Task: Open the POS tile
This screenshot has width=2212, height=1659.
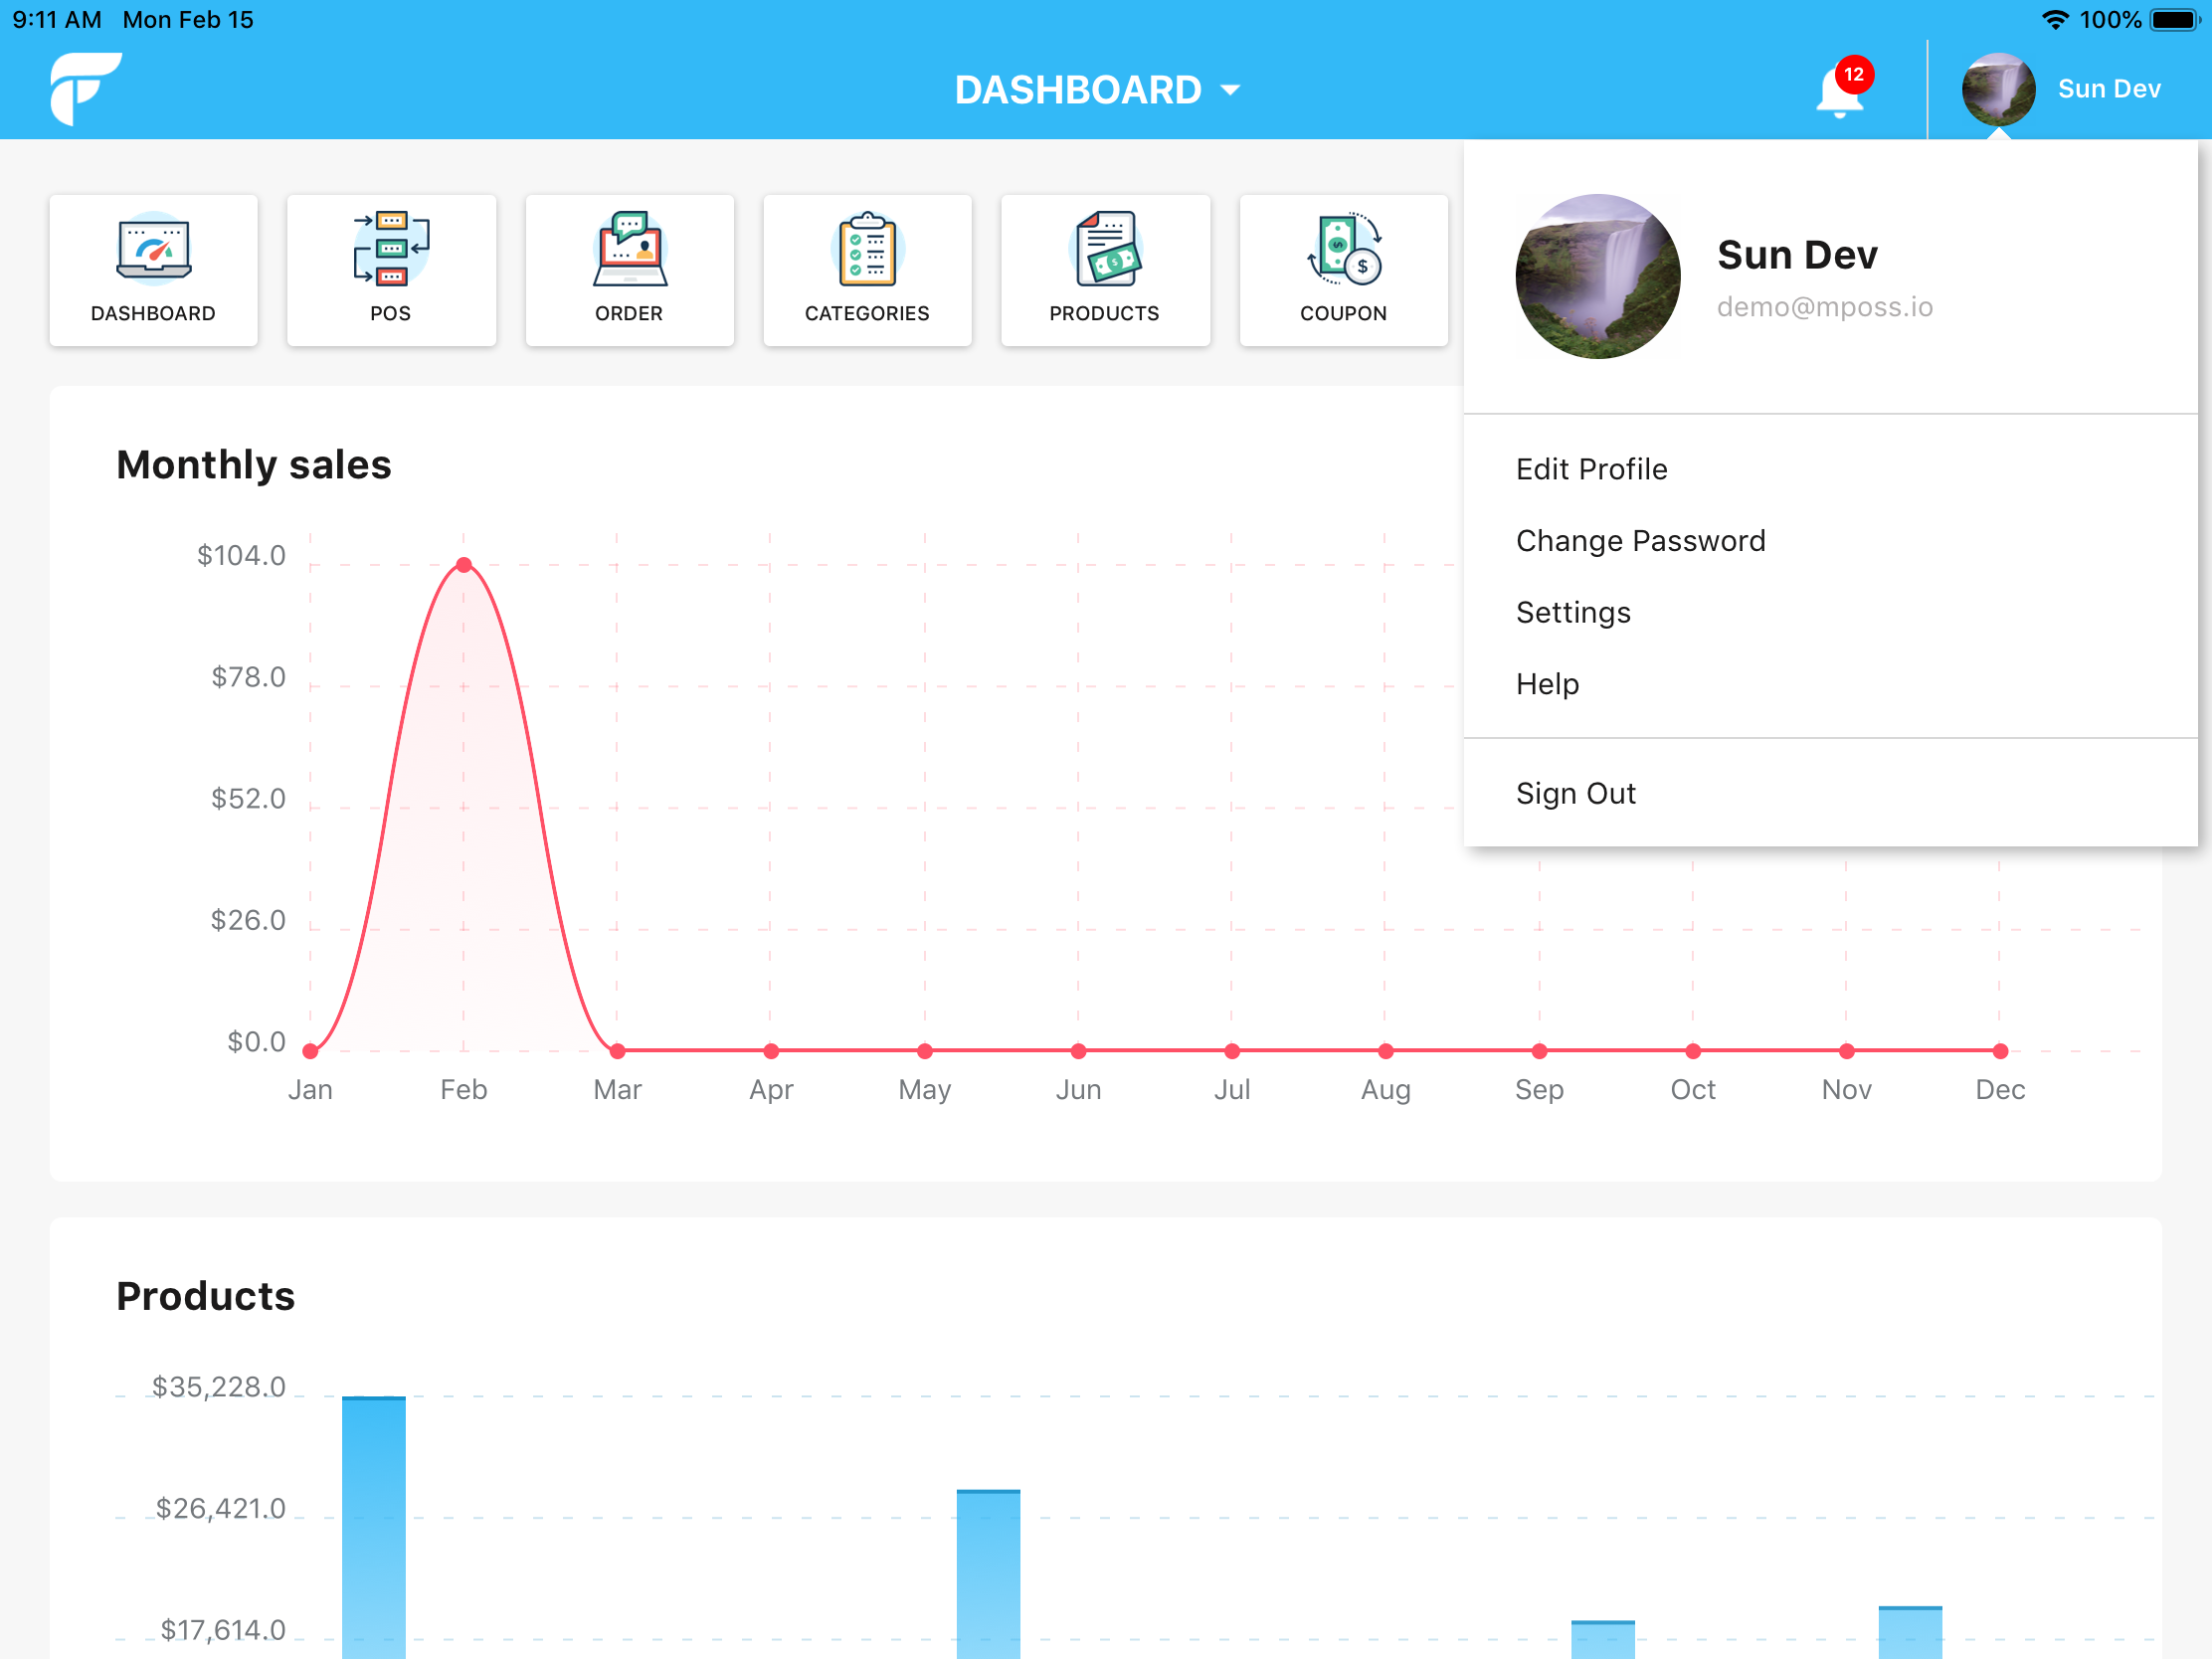Action: [x=391, y=270]
